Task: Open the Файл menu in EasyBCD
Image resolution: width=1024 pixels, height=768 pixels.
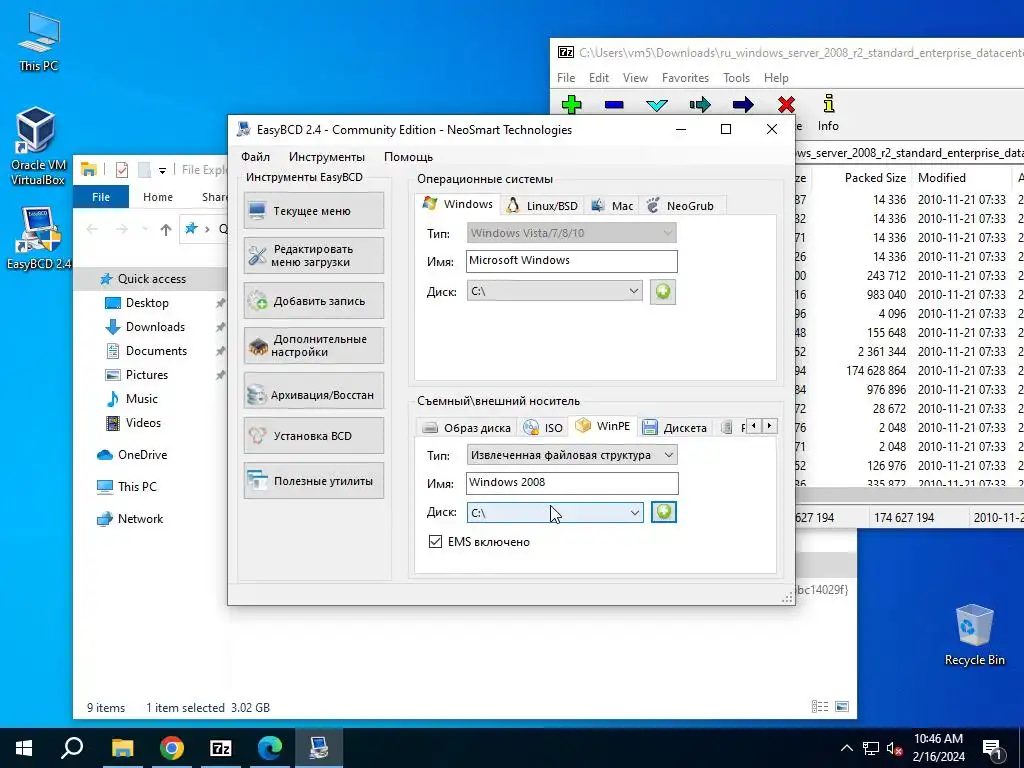Action: 255,157
